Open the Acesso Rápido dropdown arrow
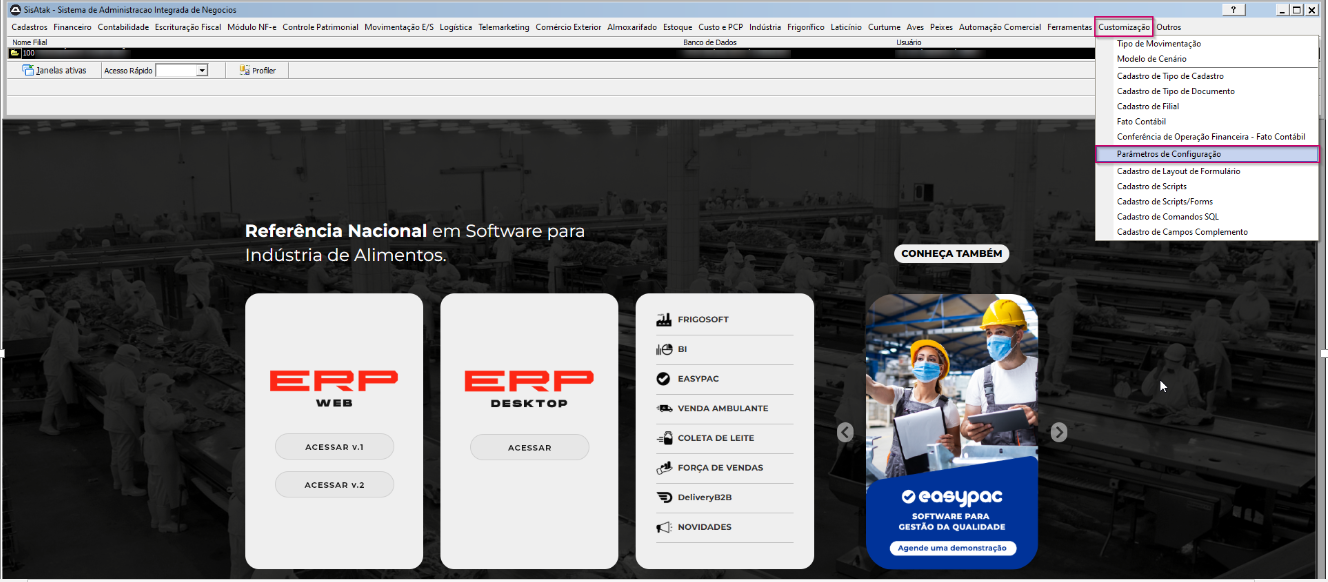This screenshot has width=1328, height=582. click(x=202, y=71)
